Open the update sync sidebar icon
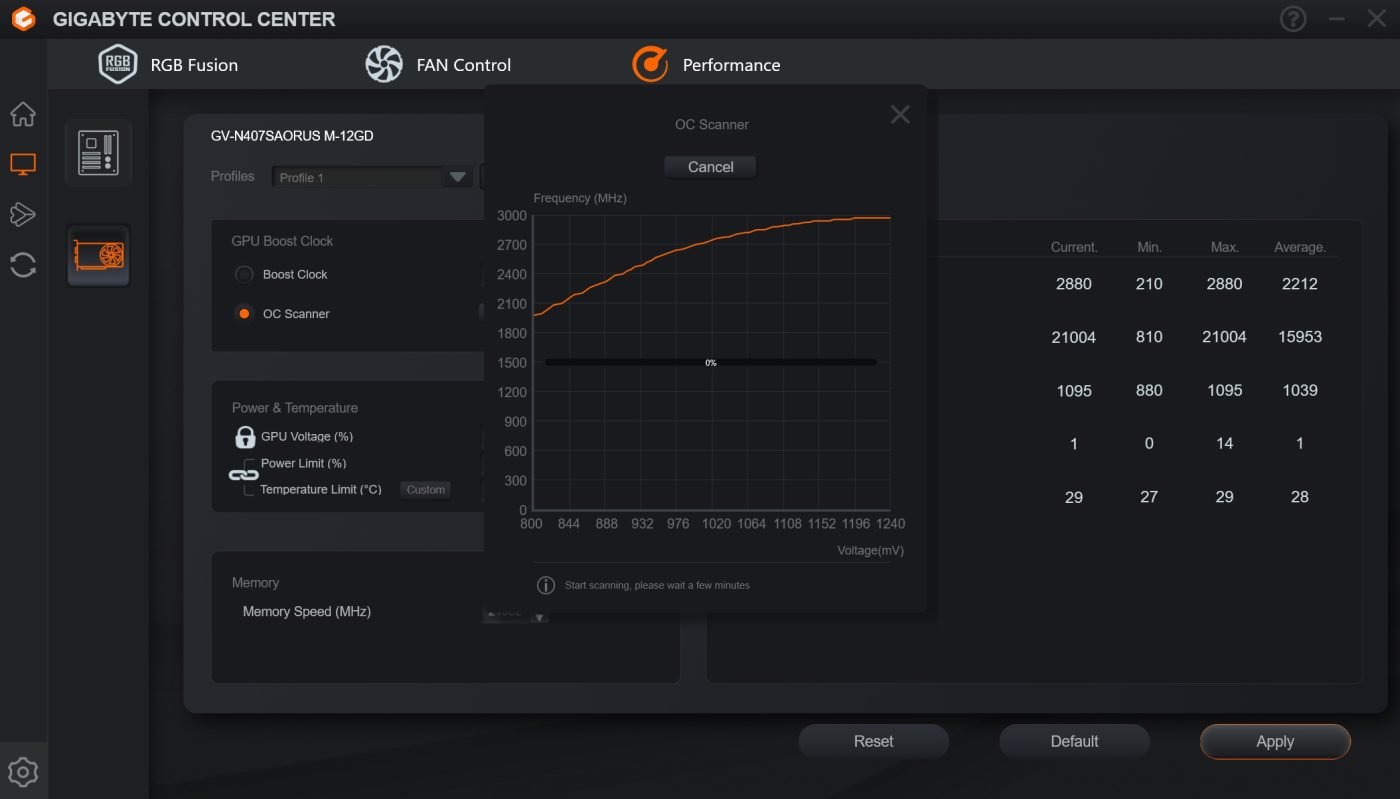Image resolution: width=1400 pixels, height=799 pixels. pos(23,265)
